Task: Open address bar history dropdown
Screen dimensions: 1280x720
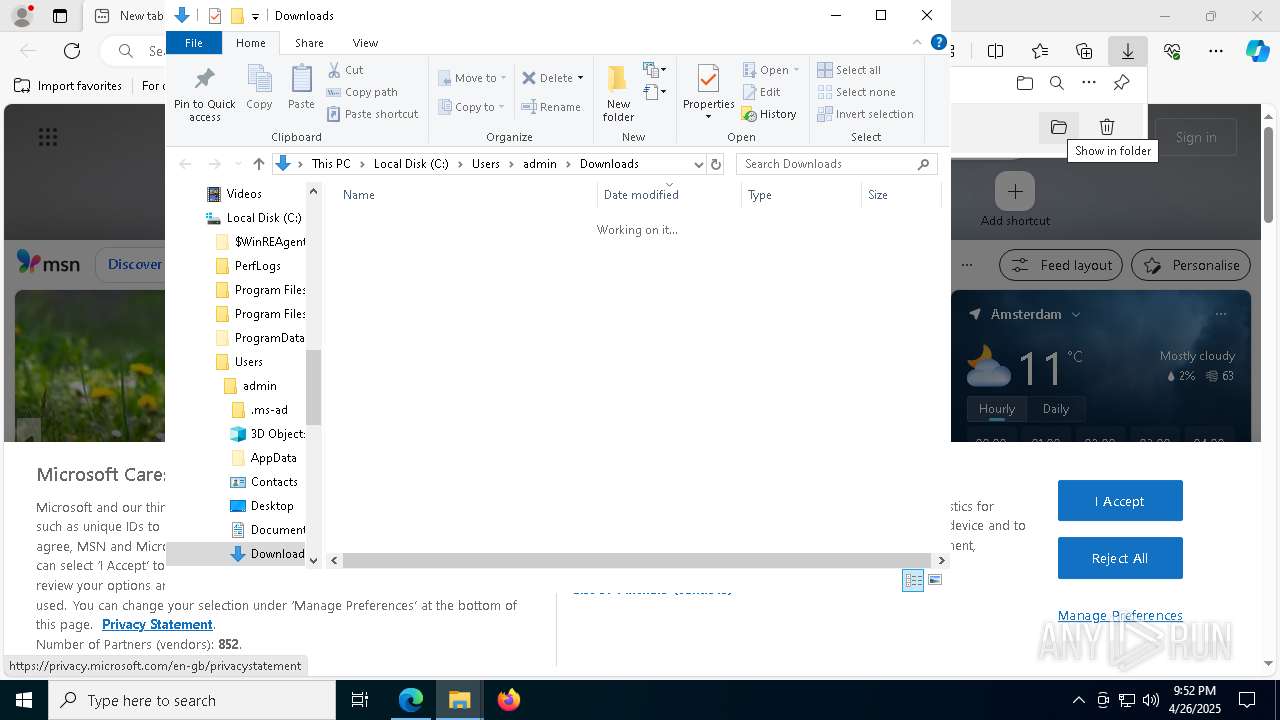Action: (x=698, y=164)
